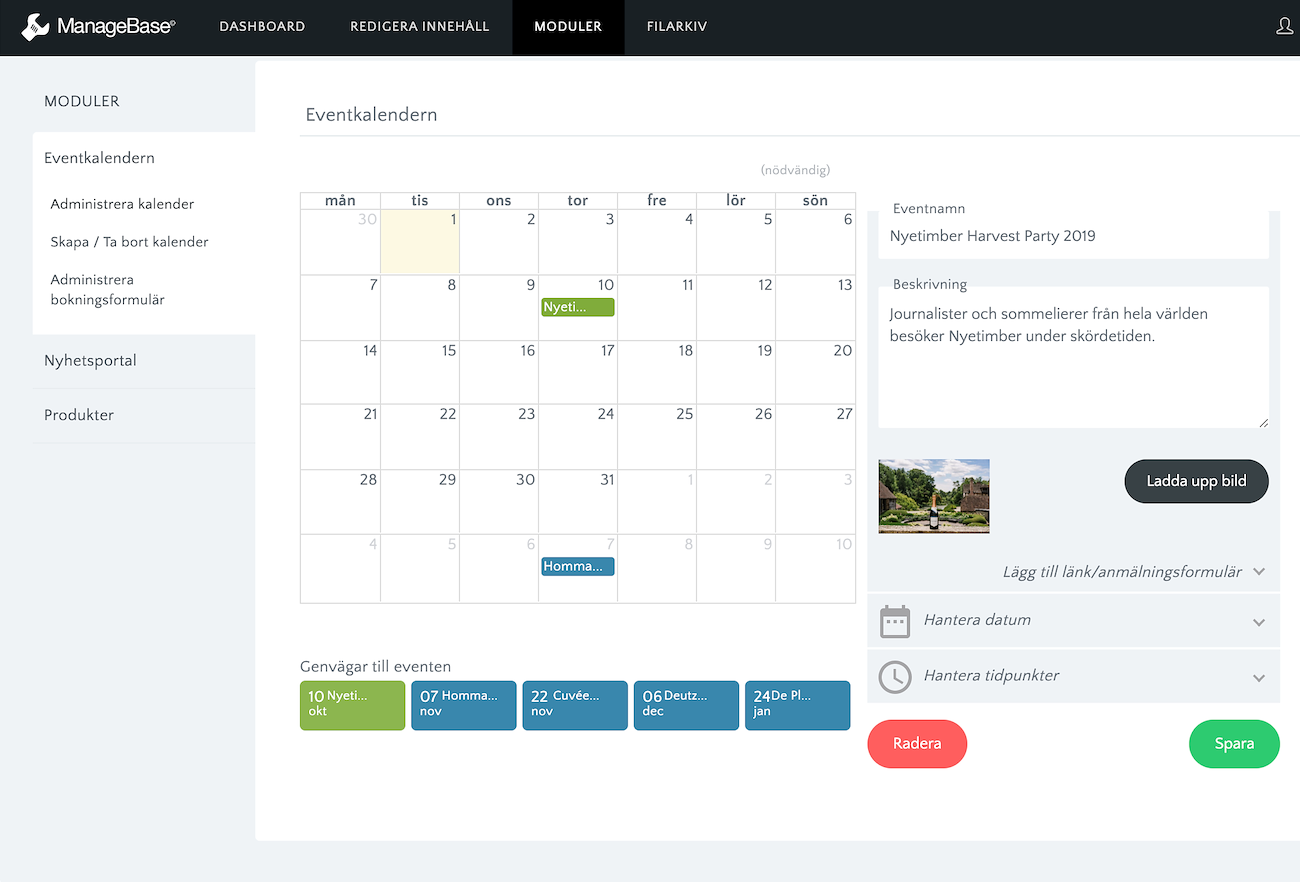Select the Nyetimber event thumbnail image
The width and height of the screenshot is (1300, 882).
(x=934, y=496)
